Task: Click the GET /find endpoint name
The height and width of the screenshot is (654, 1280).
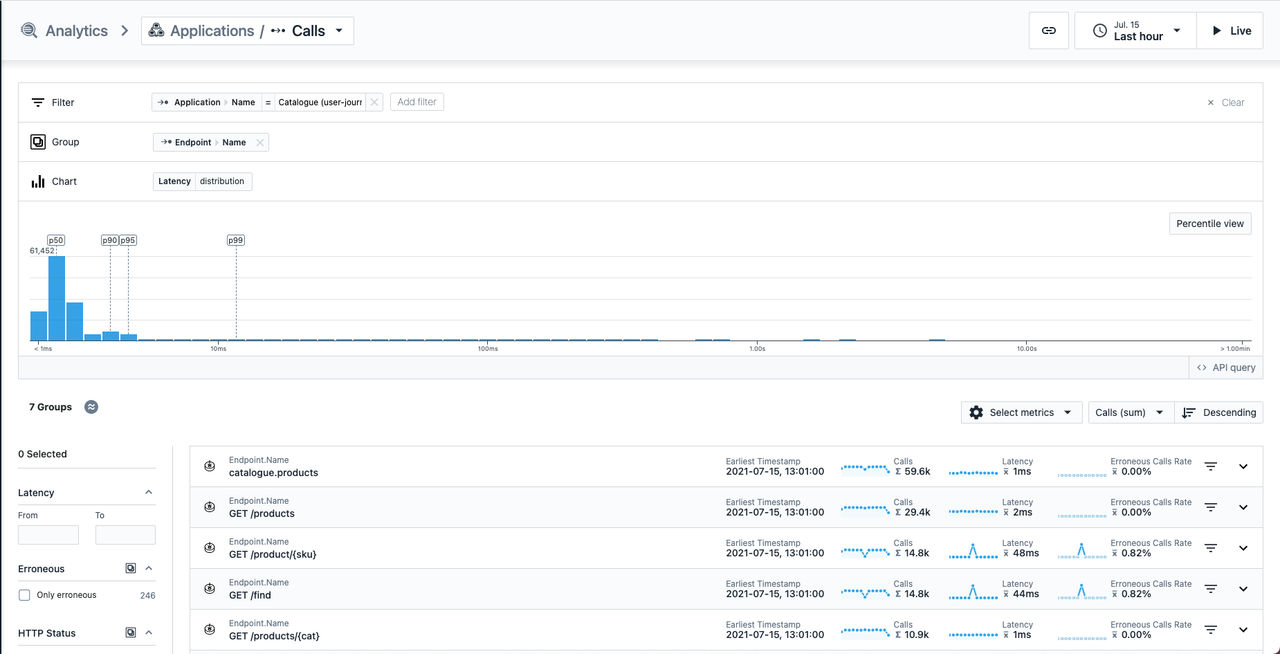Action: pyautogui.click(x=250, y=595)
